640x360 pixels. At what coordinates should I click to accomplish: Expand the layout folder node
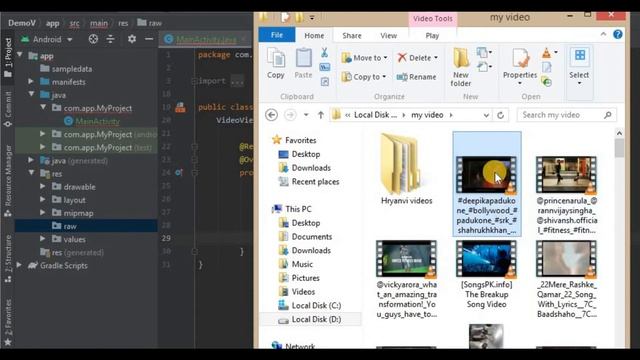click(42, 200)
